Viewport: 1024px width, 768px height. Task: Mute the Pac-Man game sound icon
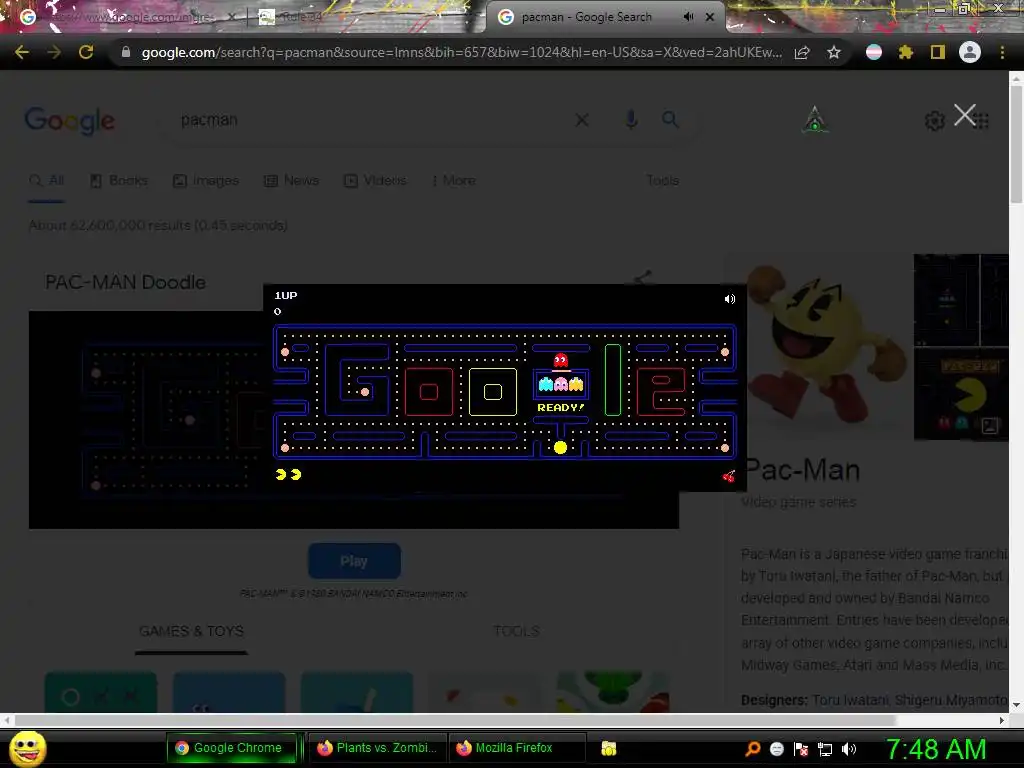click(x=729, y=298)
